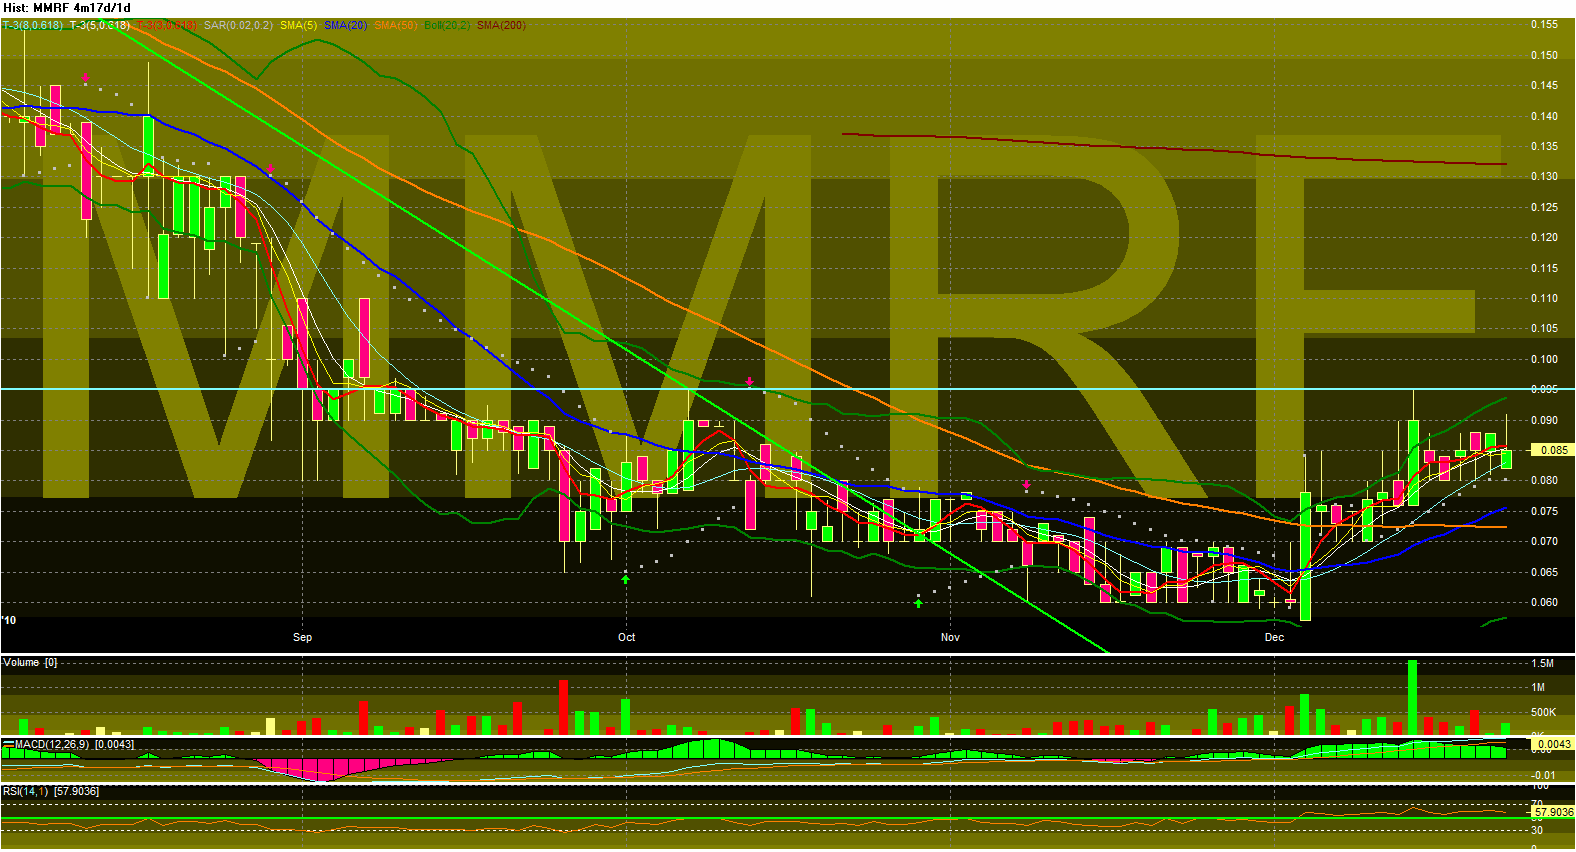The image size is (1576, 852).
Task: Click the pink down-arrow signal touching cyan line
Action: pos(749,382)
